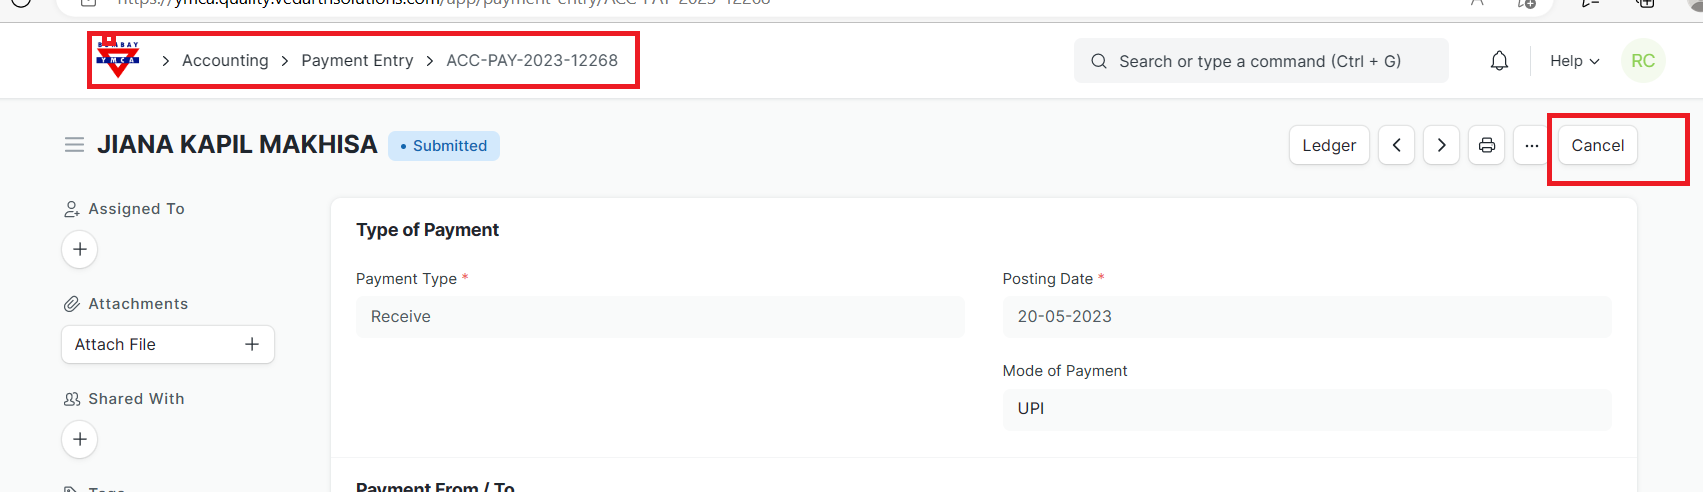The width and height of the screenshot is (1703, 492).
Task: Add an assignee with plus button
Action: point(80,249)
